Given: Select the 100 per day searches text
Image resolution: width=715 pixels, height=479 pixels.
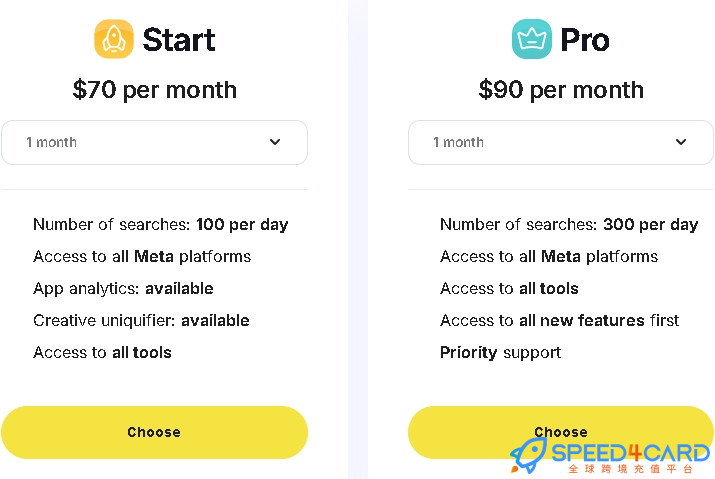Looking at the screenshot, I should 242,224.
